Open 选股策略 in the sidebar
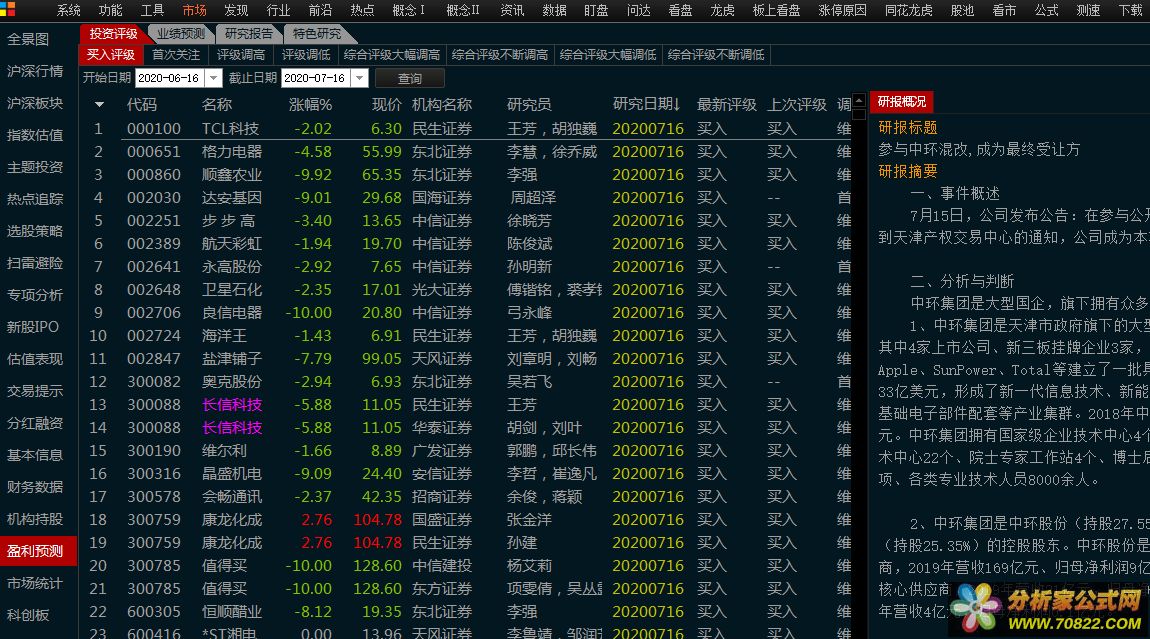Screen dimensions: 1150x639 [x=35, y=231]
